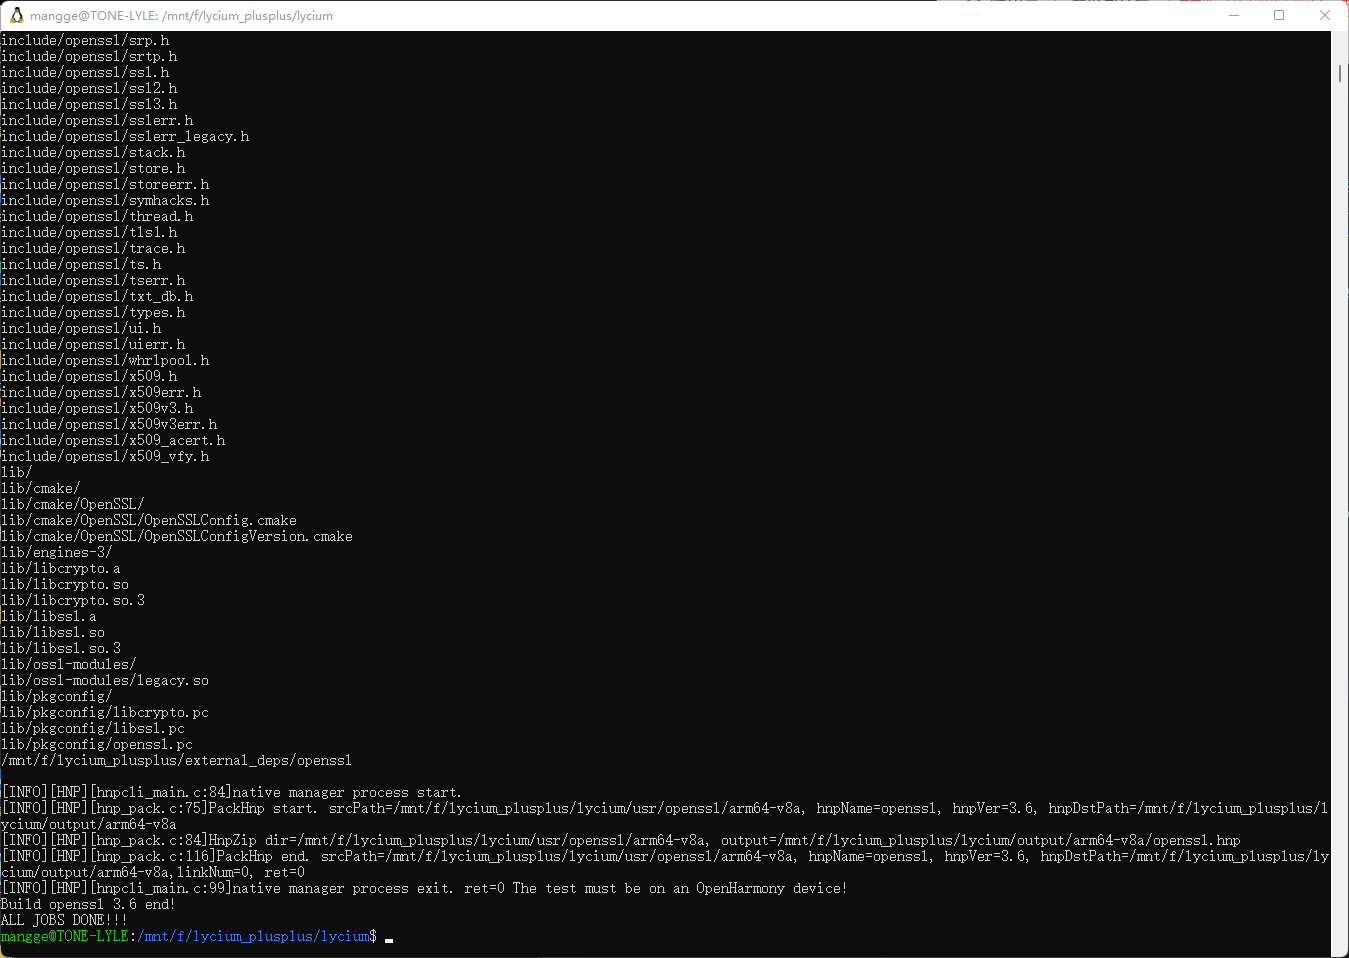Close the terminal window

(x=1325, y=15)
